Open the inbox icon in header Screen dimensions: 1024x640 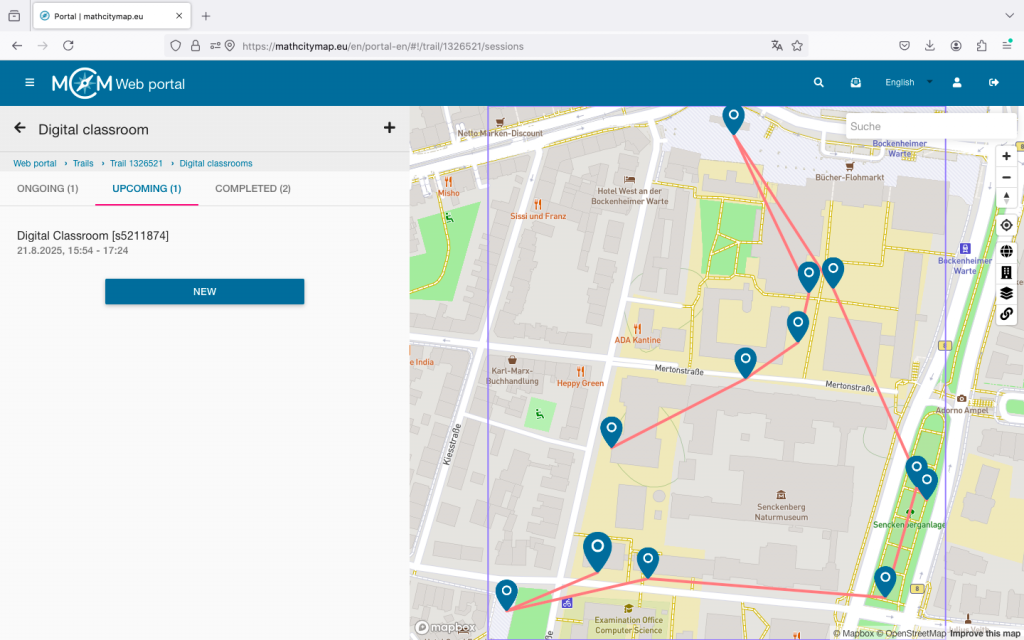point(855,83)
